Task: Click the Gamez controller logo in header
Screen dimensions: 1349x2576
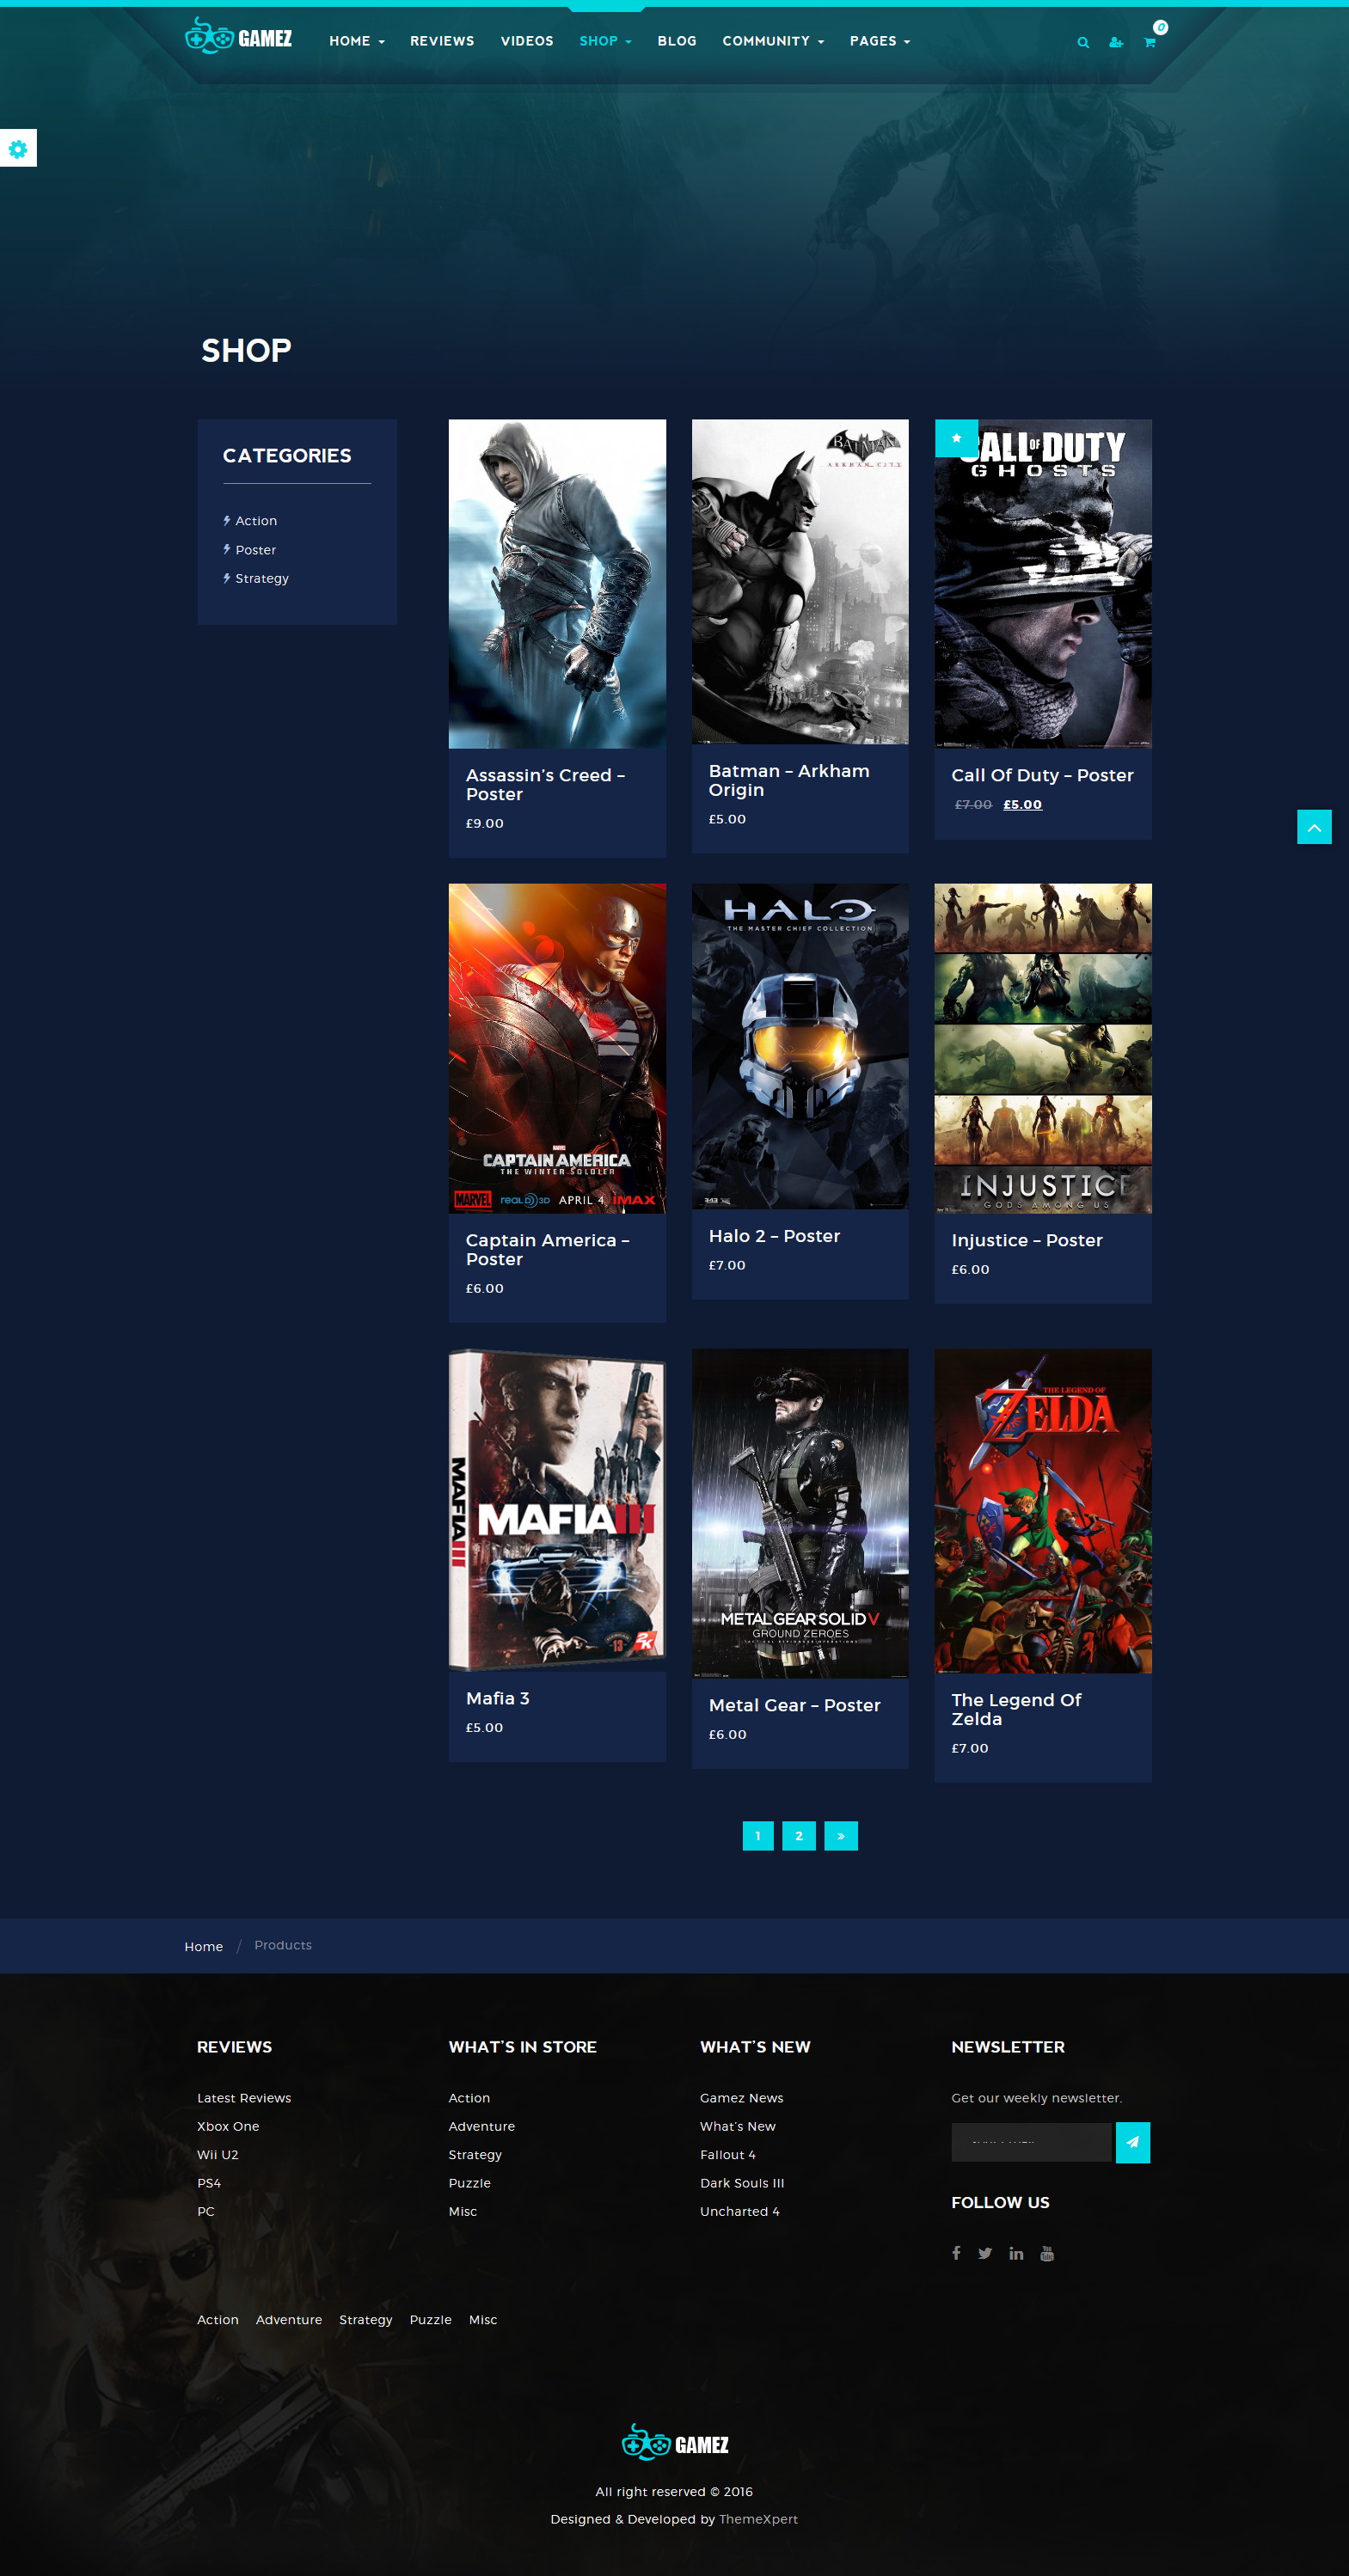Action: point(239,37)
